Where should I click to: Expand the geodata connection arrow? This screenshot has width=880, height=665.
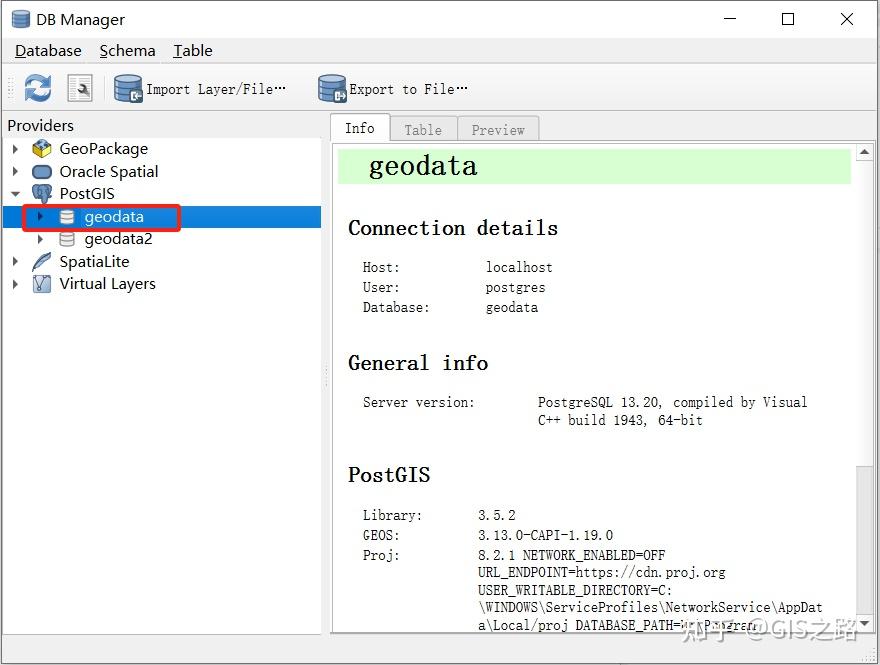(x=40, y=216)
